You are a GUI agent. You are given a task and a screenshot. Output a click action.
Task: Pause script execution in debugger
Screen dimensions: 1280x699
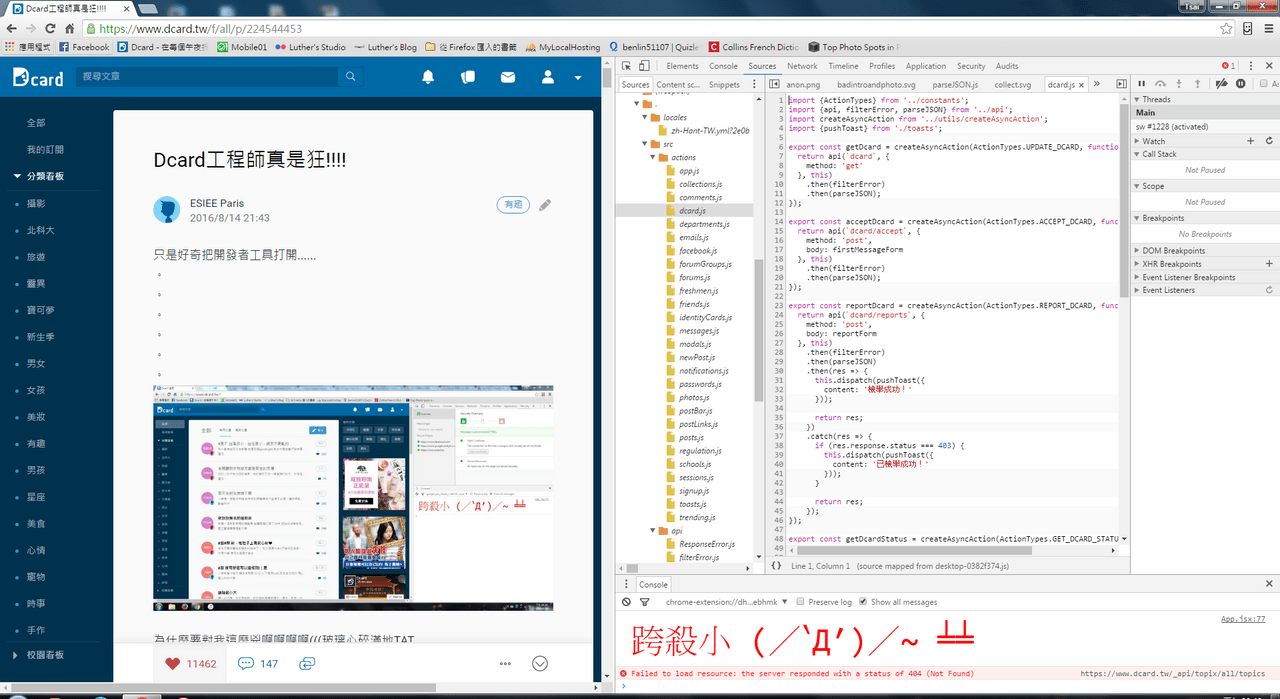tap(1142, 84)
